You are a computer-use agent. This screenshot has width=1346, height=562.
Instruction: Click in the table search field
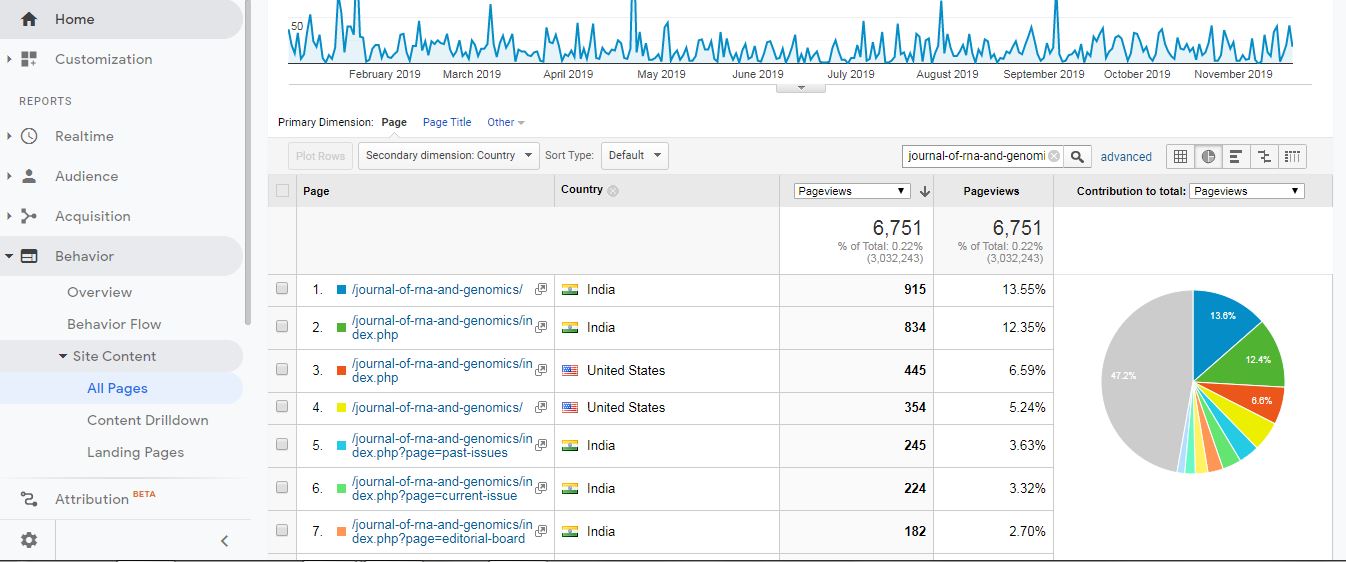point(975,156)
